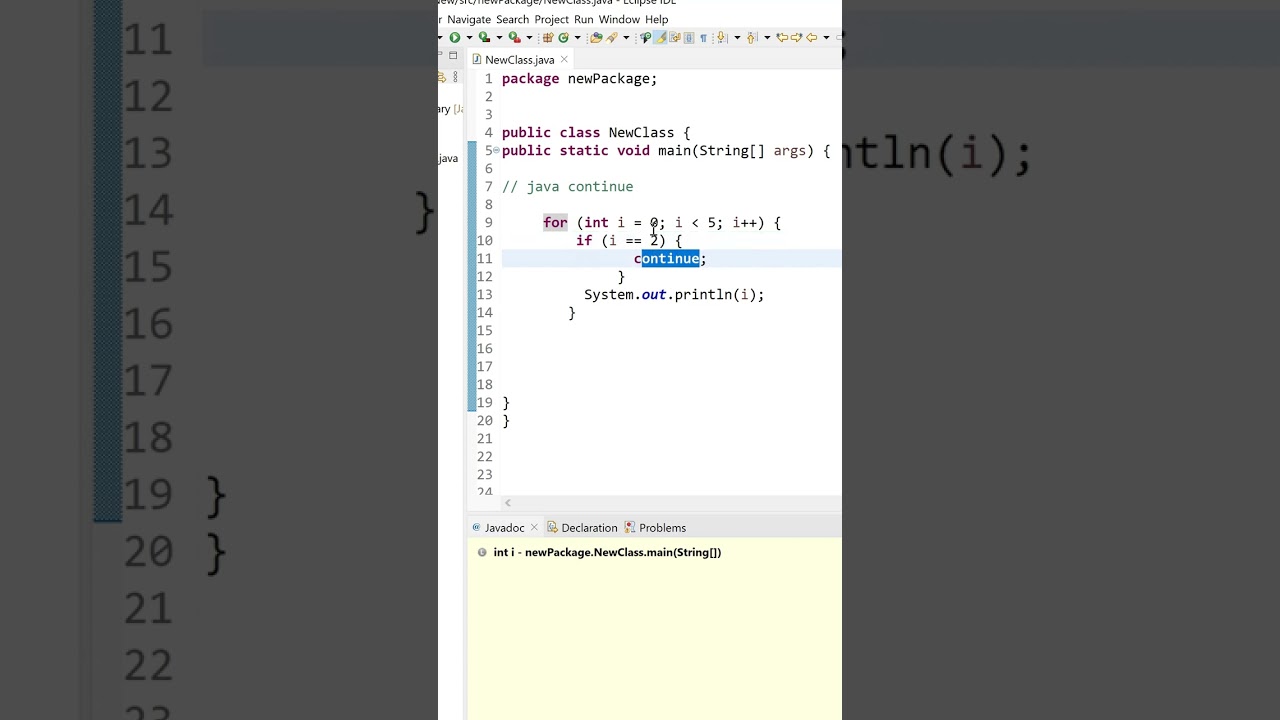Open the Help menu
Screen dimensions: 1280x720
pyautogui.click(x=657, y=19)
